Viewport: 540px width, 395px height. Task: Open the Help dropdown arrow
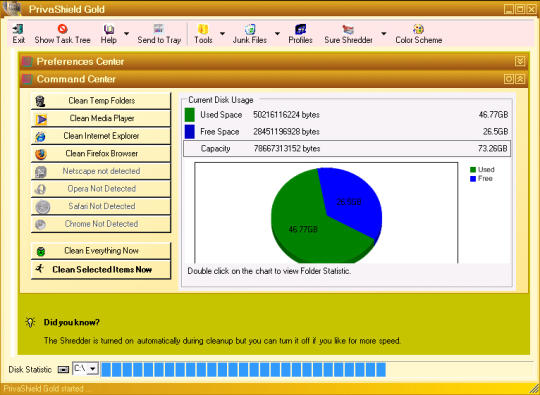126,34
